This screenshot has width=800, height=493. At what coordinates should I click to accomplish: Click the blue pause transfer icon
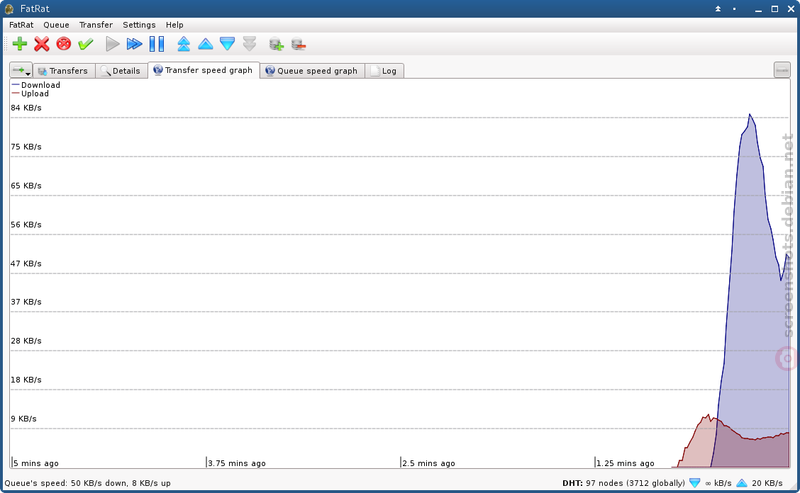point(157,44)
